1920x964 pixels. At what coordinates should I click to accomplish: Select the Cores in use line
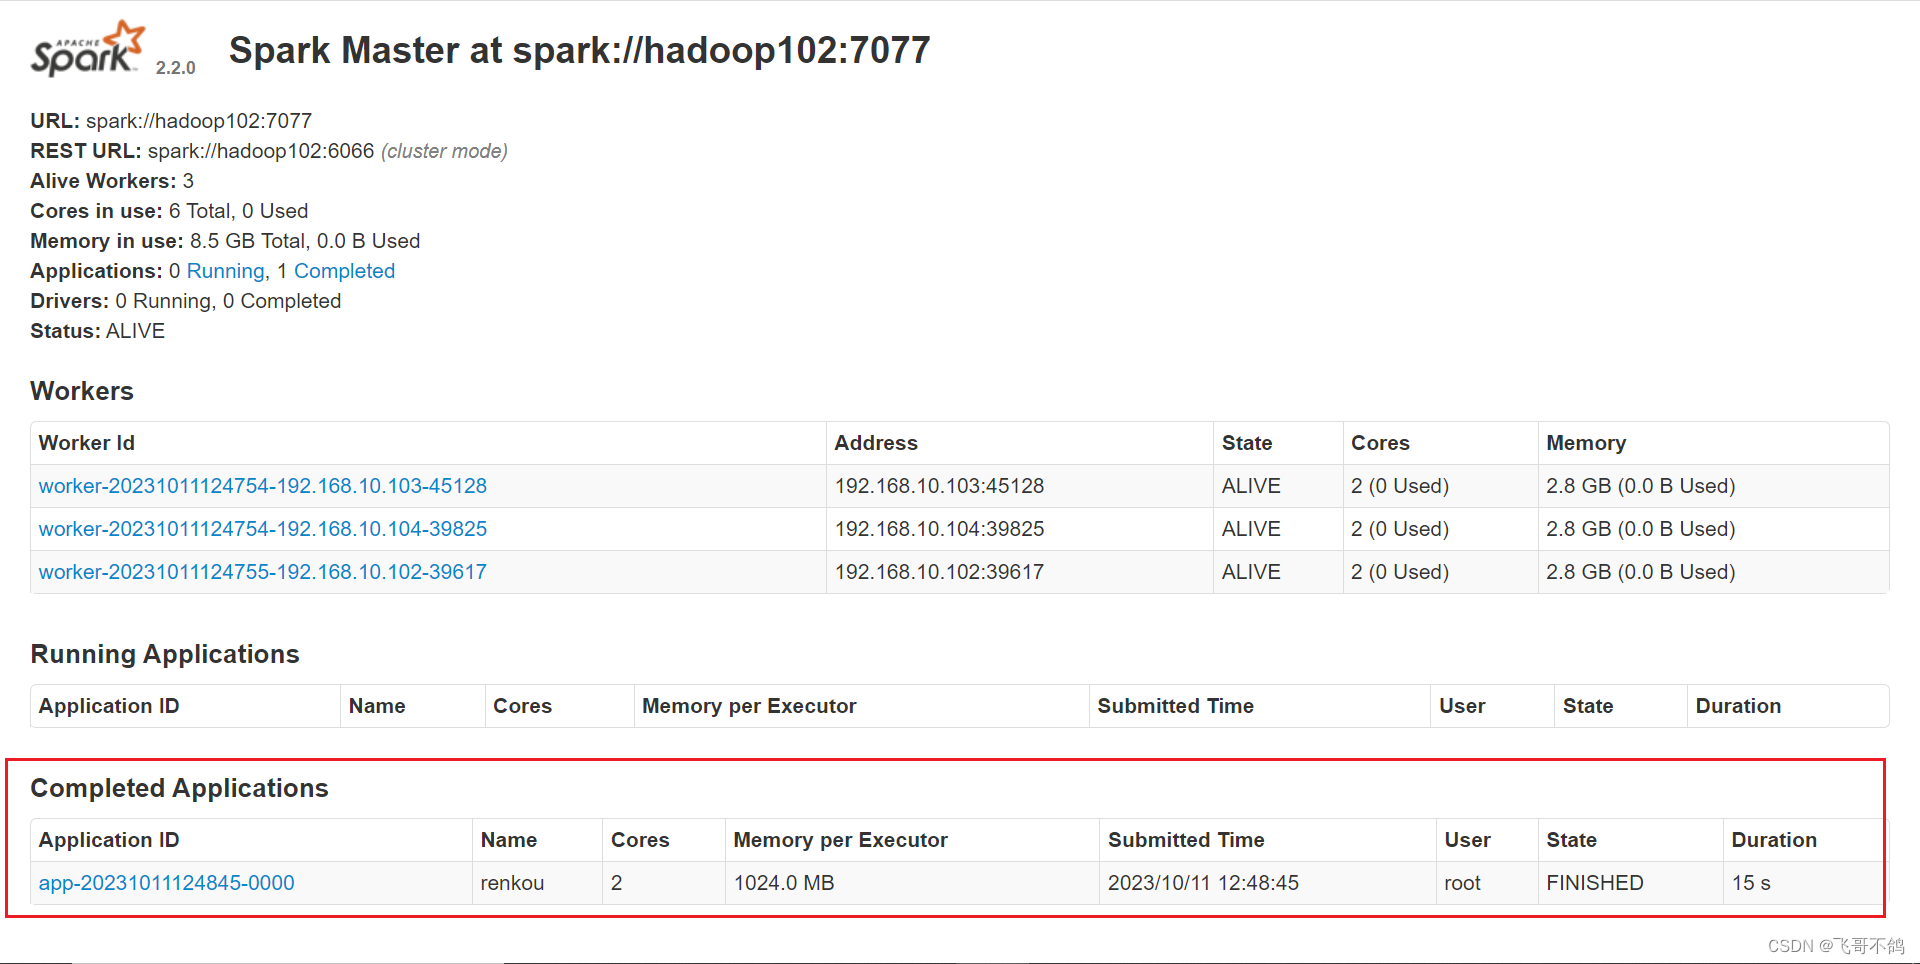point(169,211)
